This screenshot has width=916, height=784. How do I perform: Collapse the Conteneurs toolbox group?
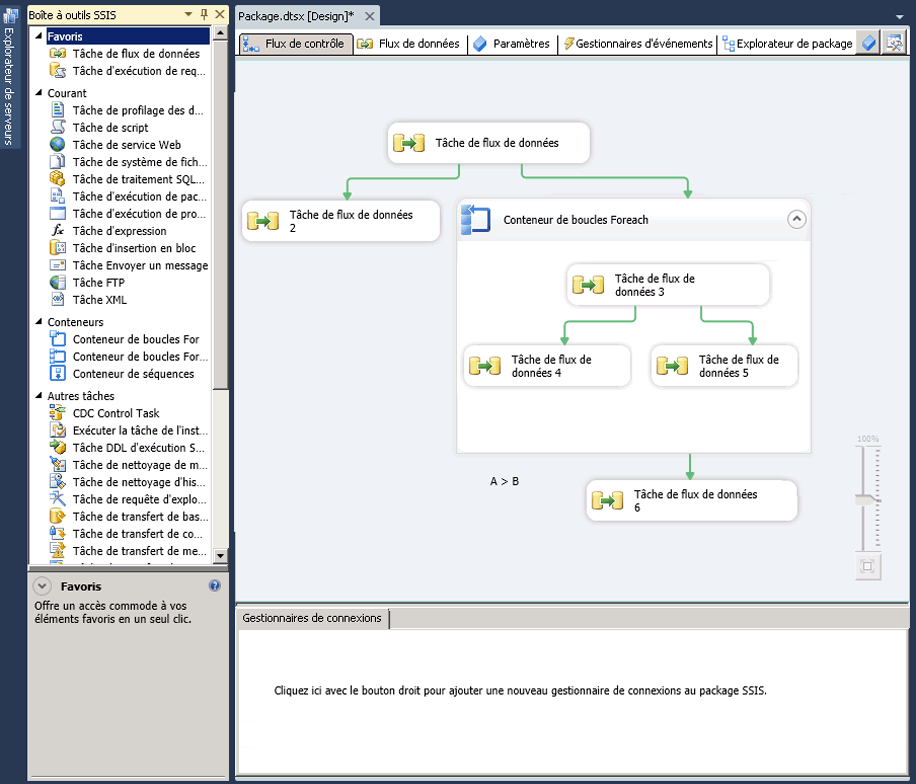39,322
